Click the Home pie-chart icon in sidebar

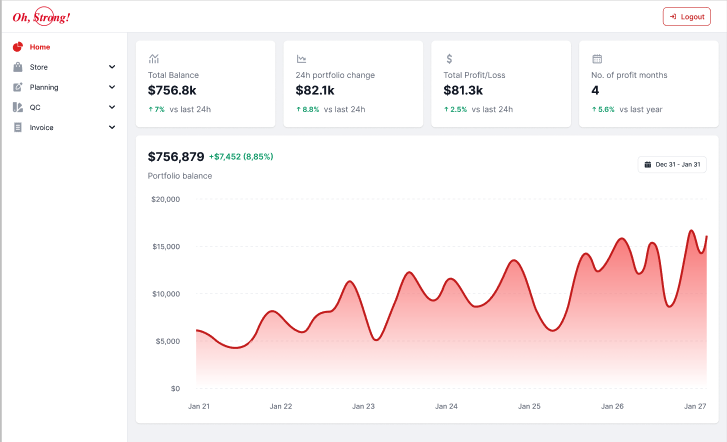(x=18, y=47)
